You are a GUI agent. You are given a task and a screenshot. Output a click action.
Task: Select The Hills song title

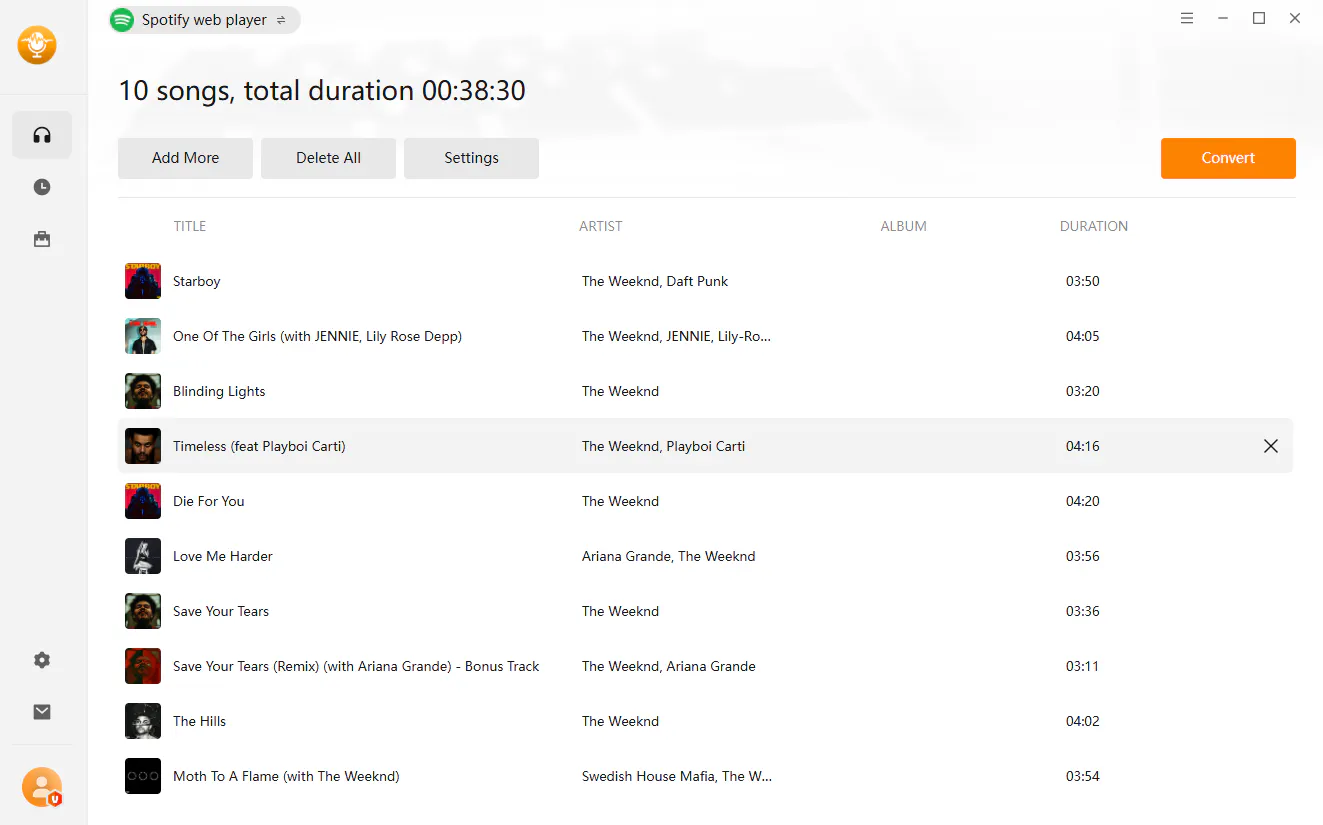pos(200,721)
